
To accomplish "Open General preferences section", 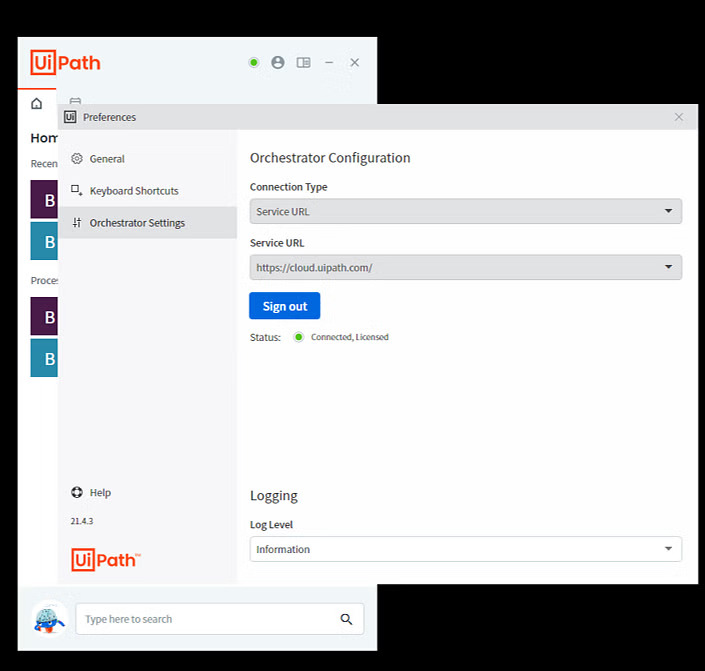I will [147, 159].
